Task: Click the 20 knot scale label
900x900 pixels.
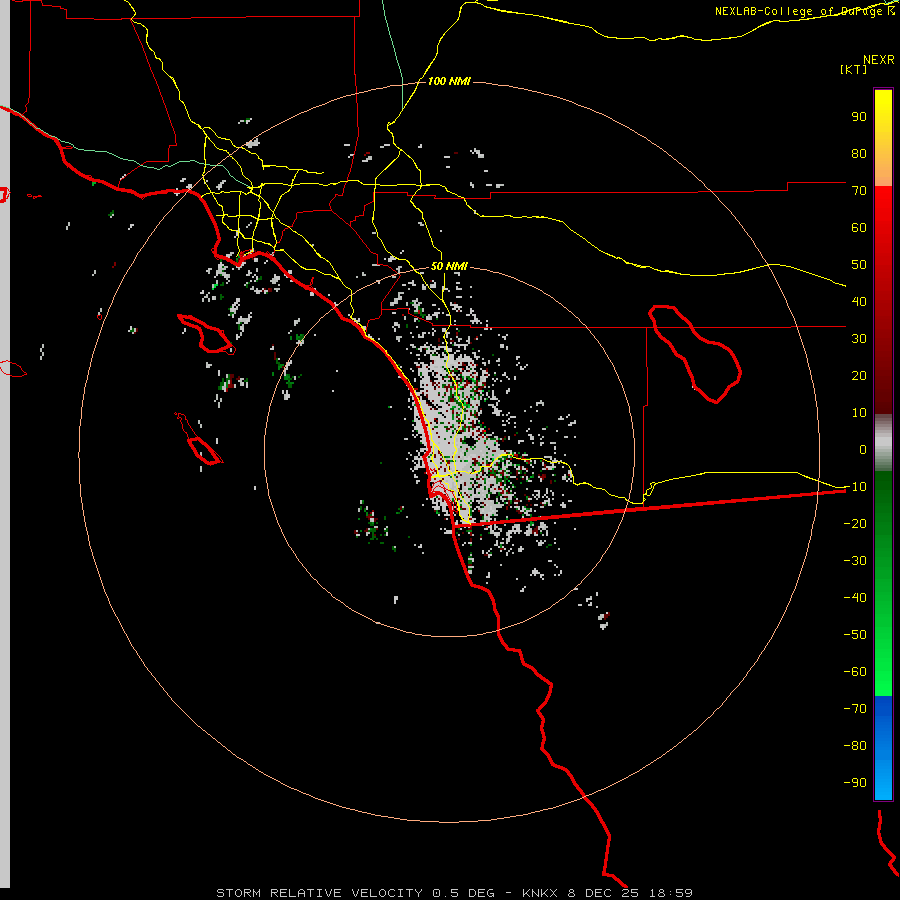Action: pos(859,375)
